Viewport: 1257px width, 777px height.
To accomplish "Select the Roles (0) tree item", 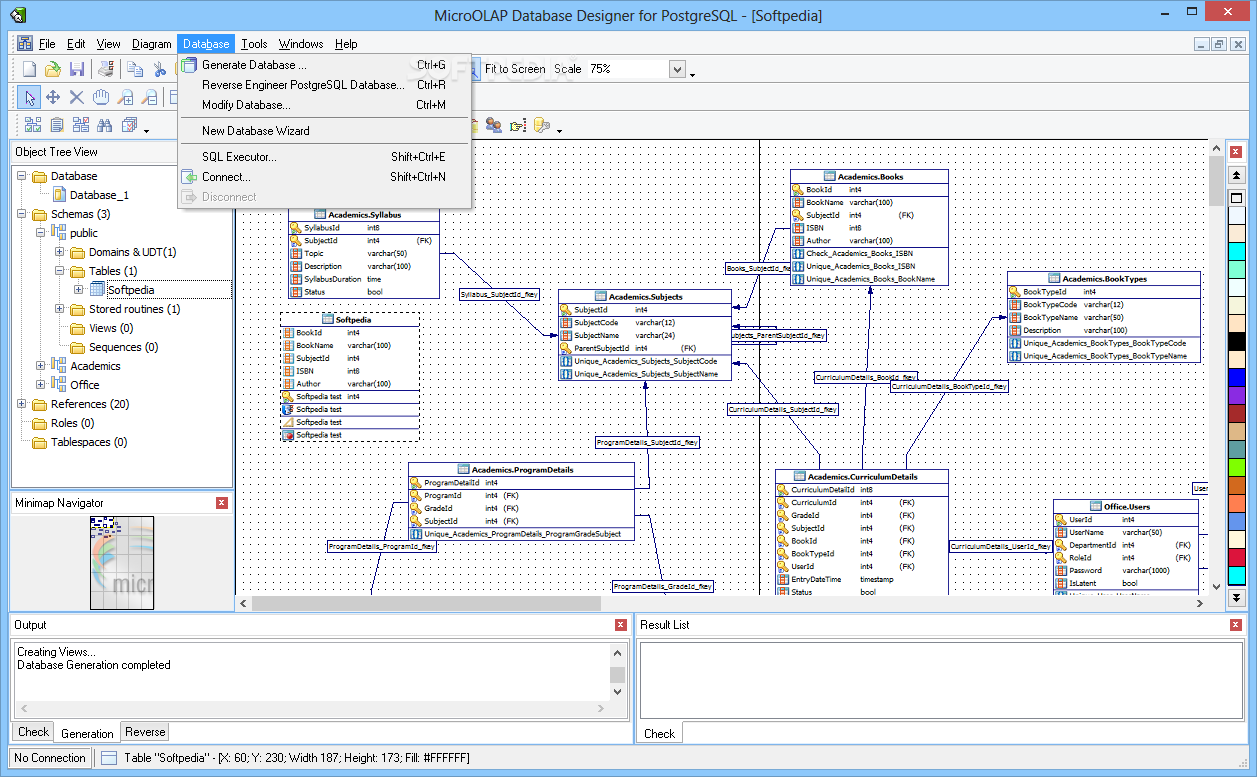I will click(x=72, y=423).
